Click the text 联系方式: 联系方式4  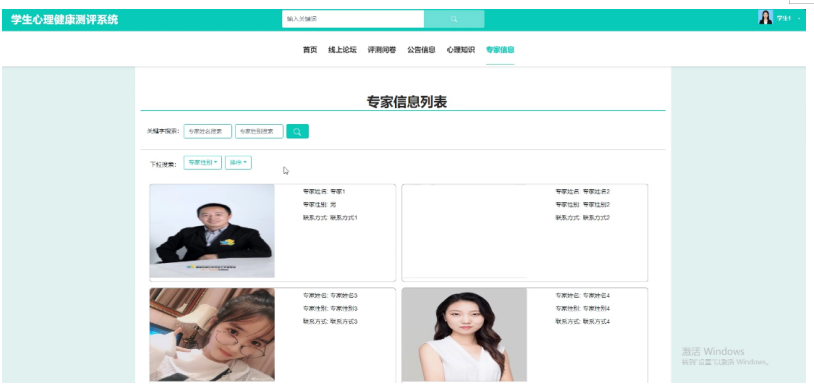click(582, 321)
